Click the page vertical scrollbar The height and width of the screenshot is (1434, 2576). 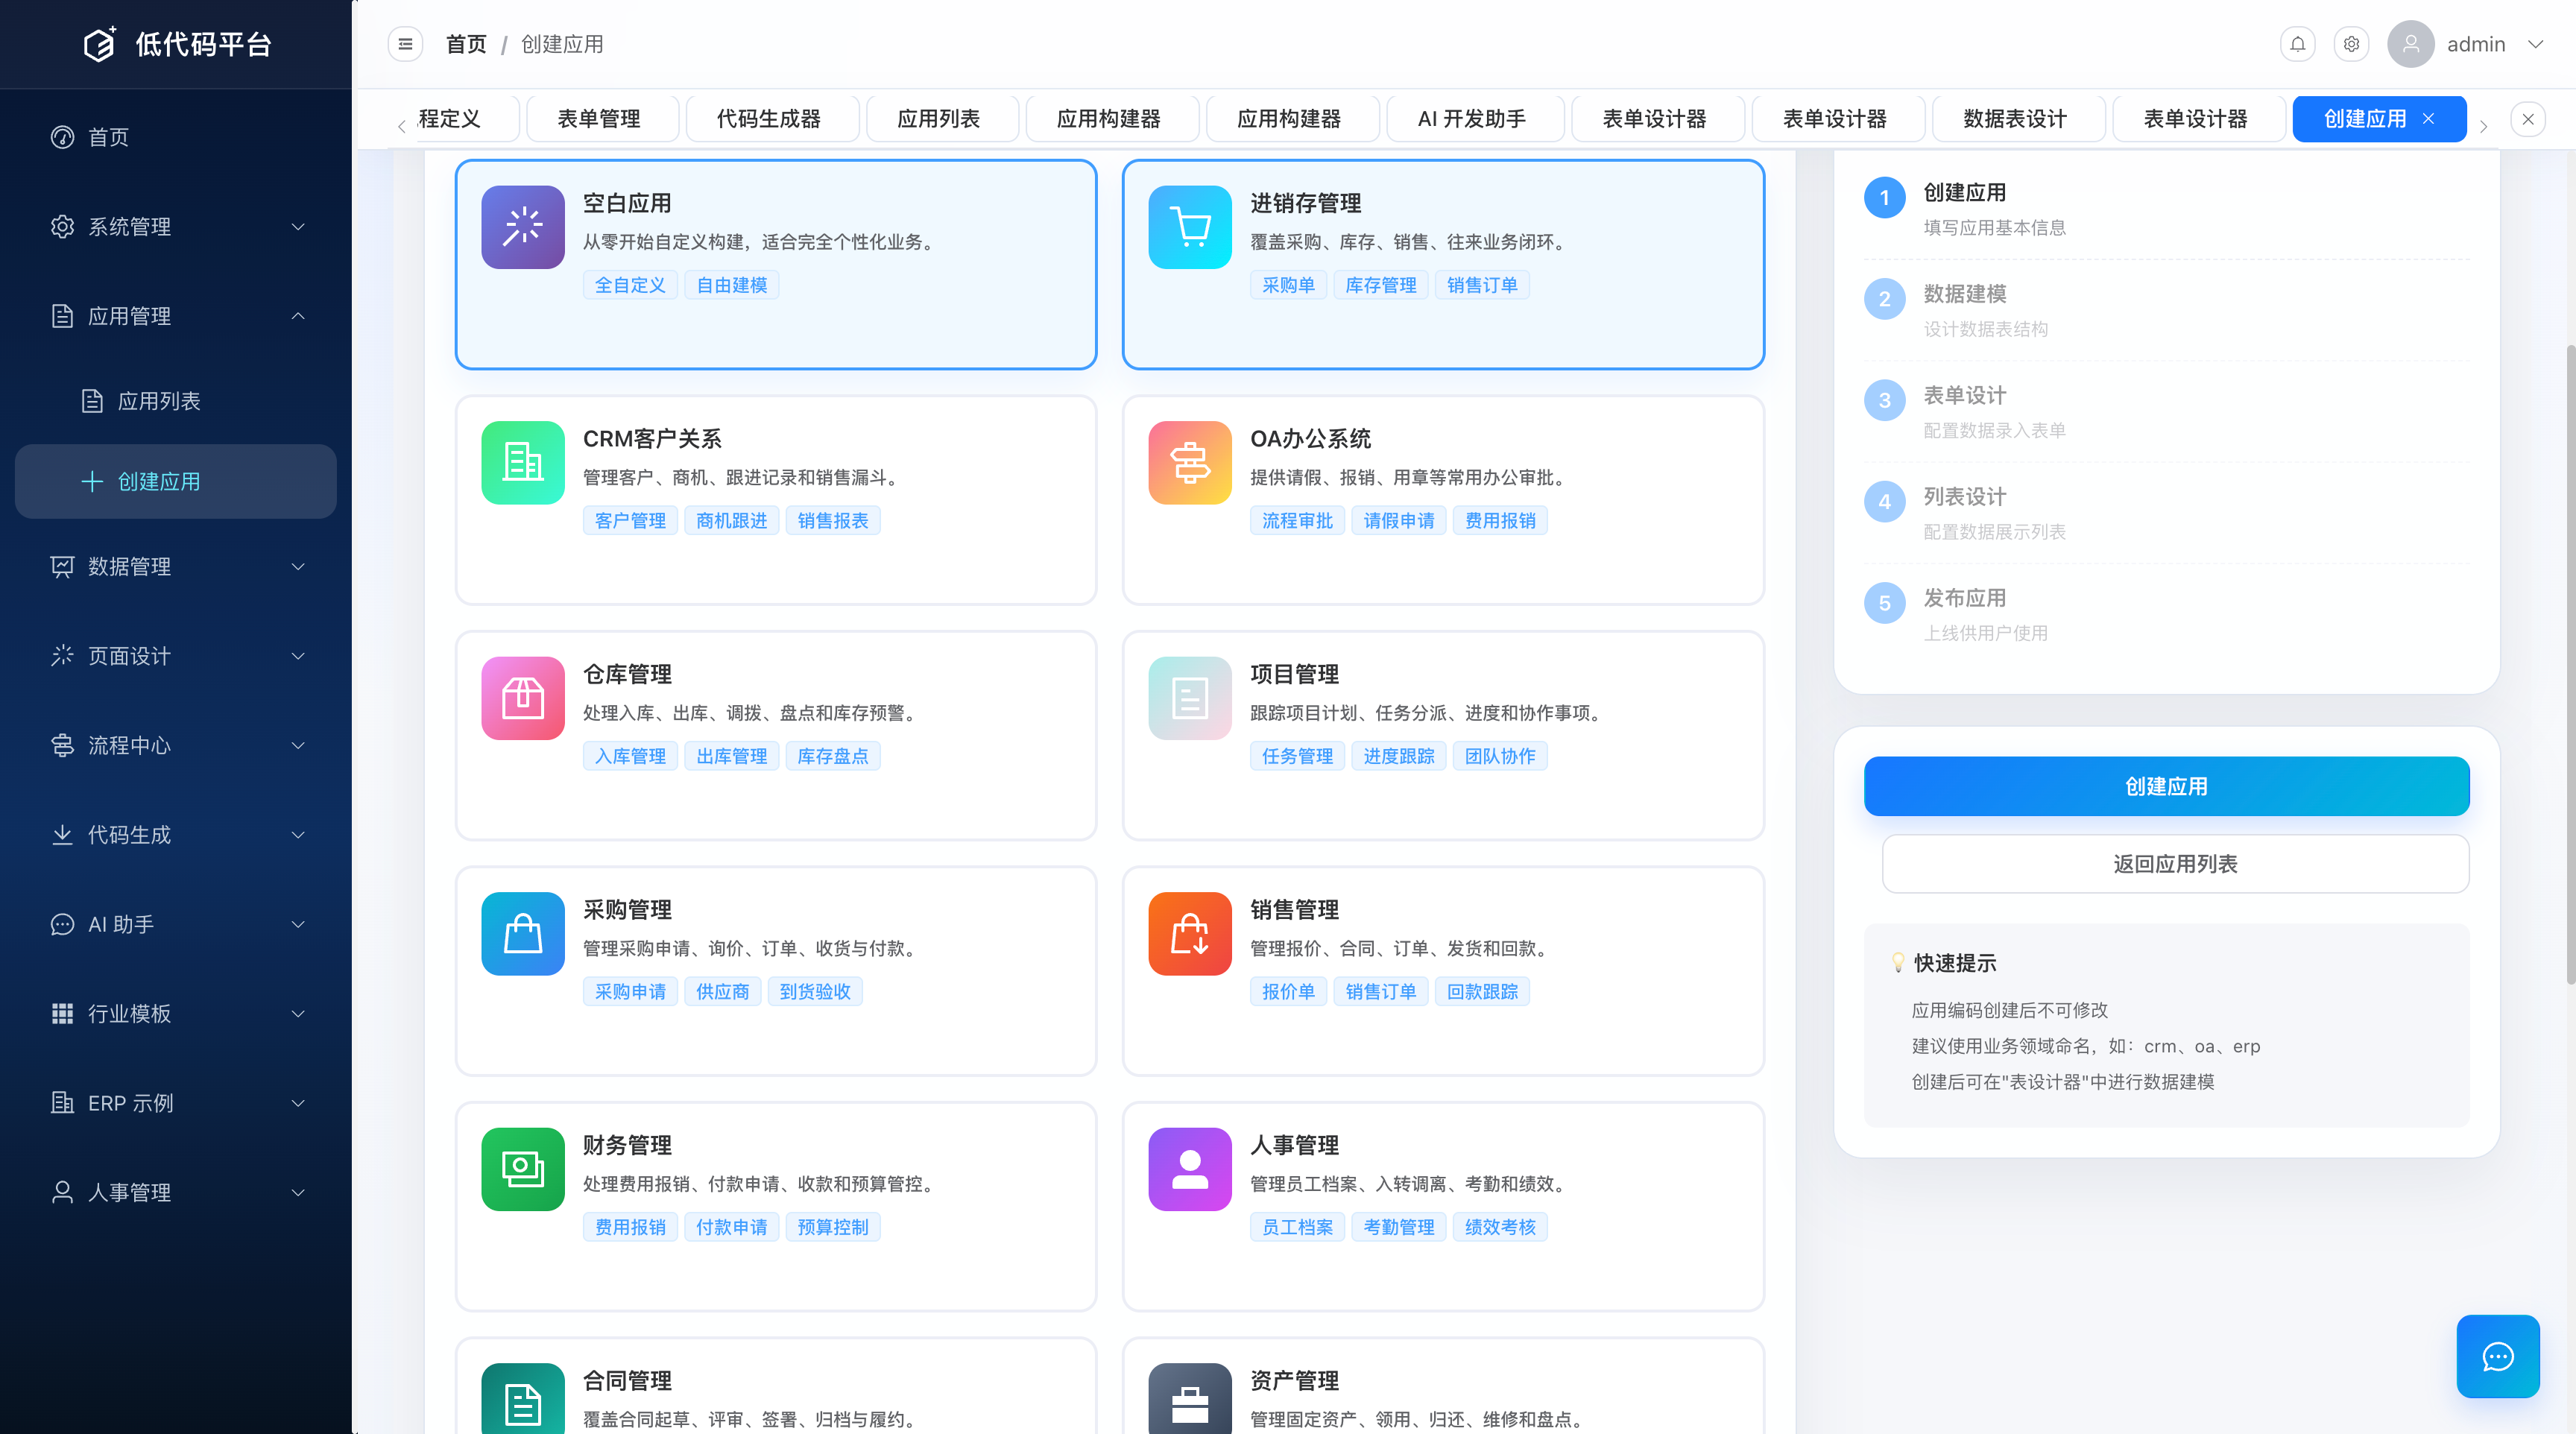pos(2570,665)
